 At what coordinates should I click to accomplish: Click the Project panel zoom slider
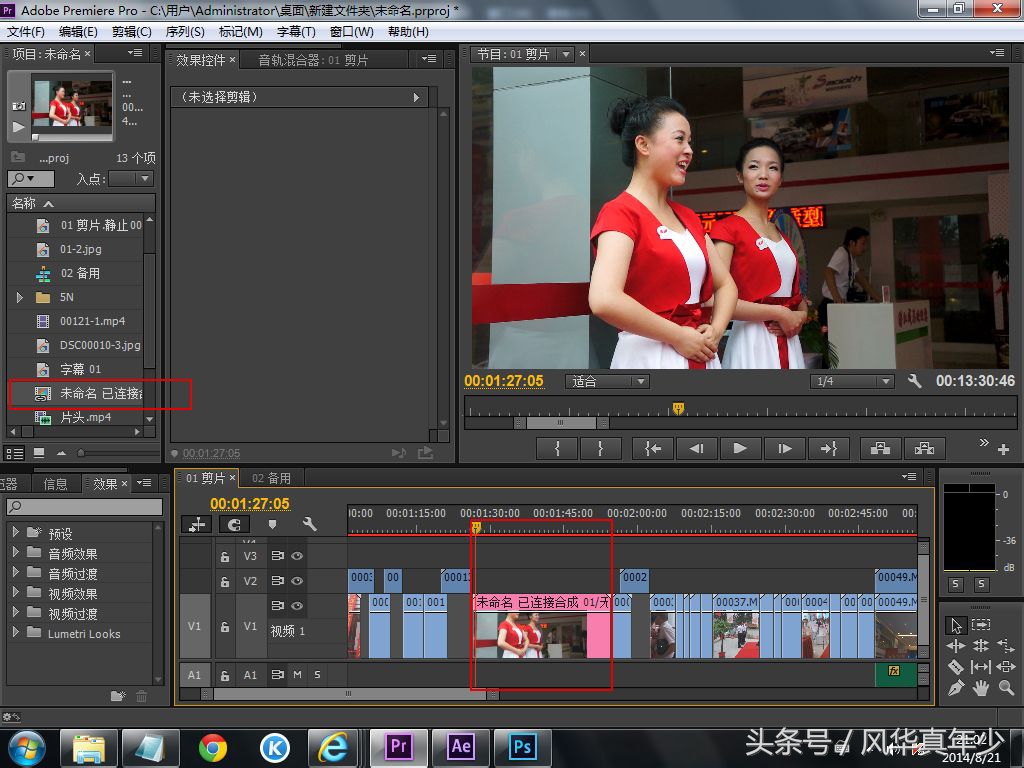click(82, 453)
